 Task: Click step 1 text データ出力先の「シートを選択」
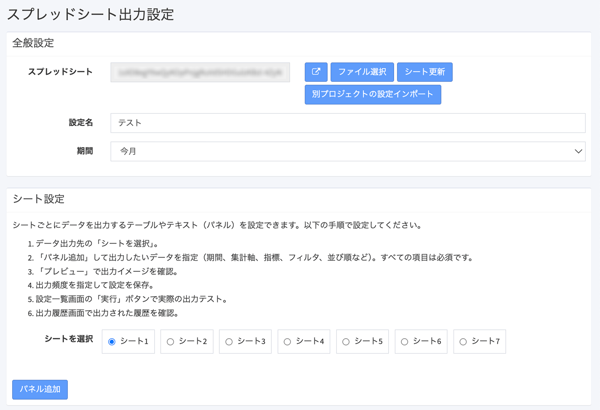(93, 243)
